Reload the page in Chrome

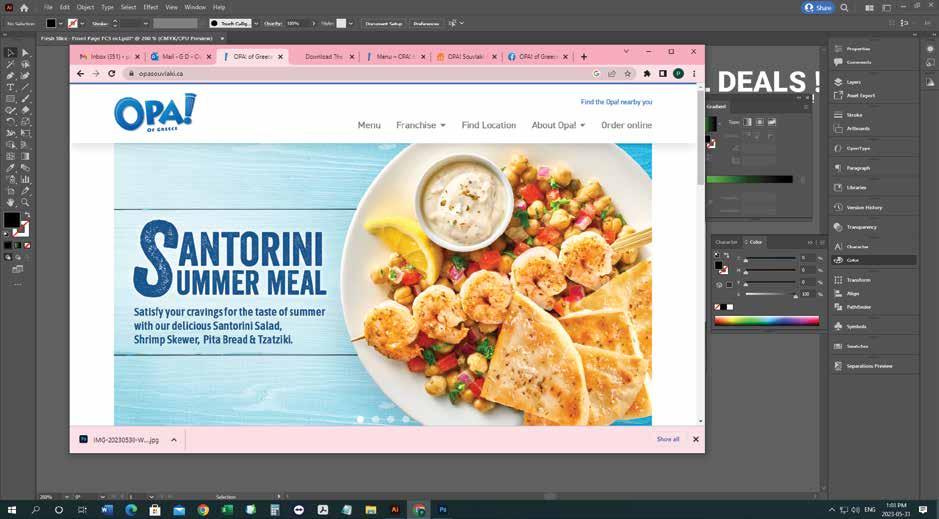111,73
